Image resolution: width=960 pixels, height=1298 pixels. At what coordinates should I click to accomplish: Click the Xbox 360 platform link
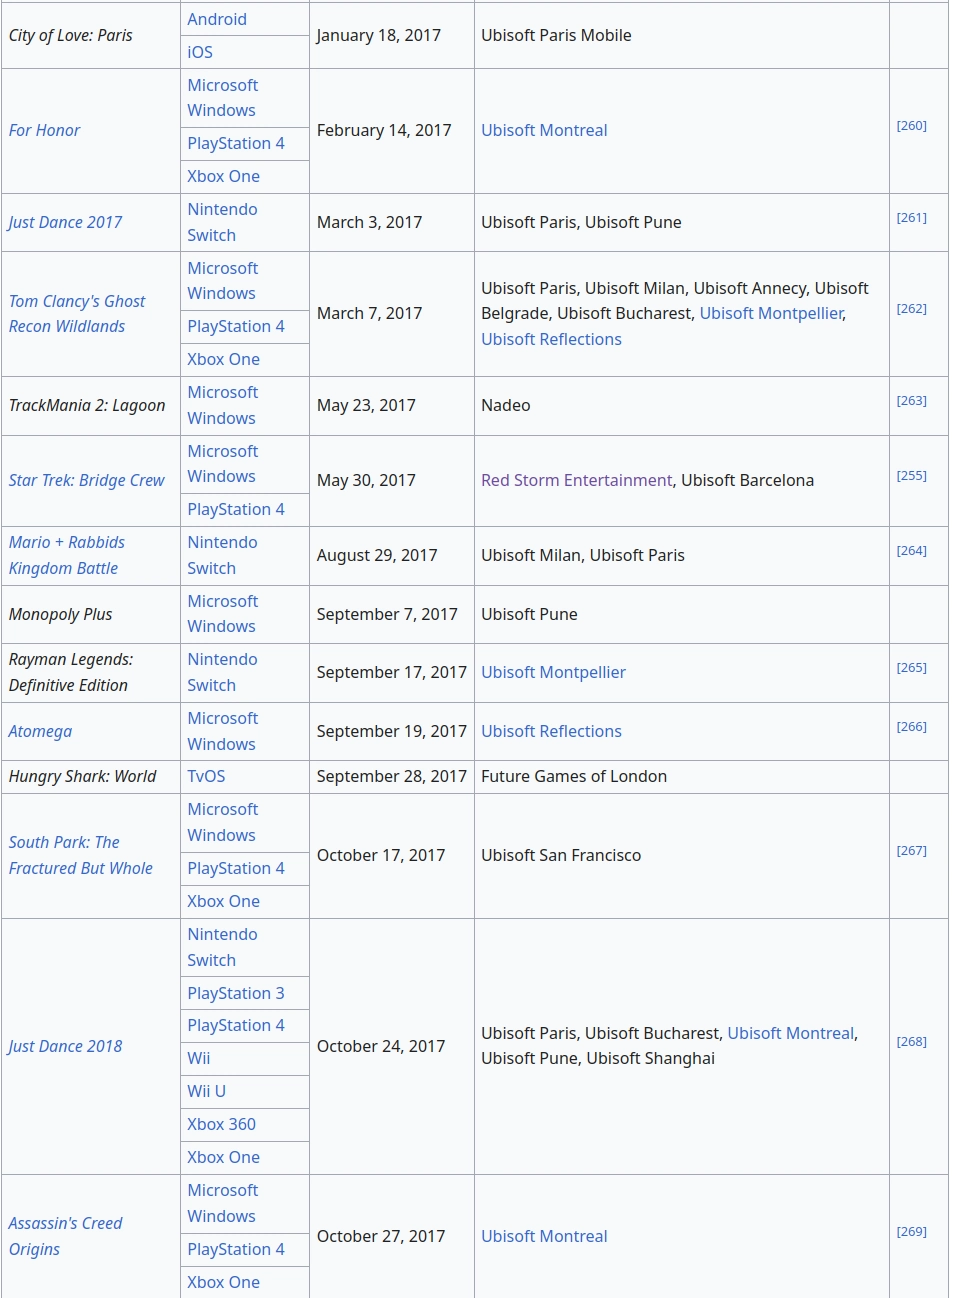tap(221, 1124)
